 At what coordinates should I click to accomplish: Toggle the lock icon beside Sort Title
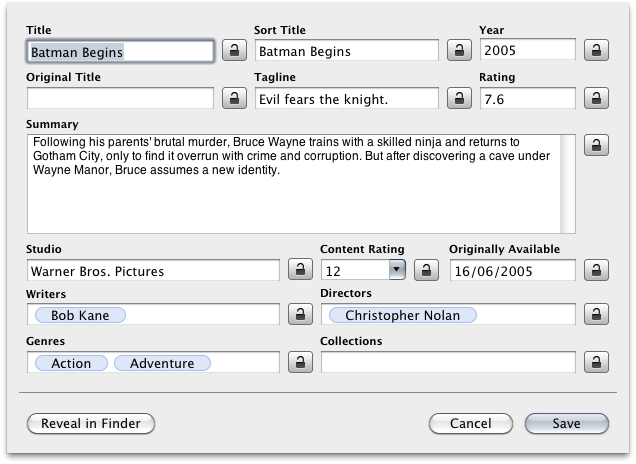coord(459,50)
